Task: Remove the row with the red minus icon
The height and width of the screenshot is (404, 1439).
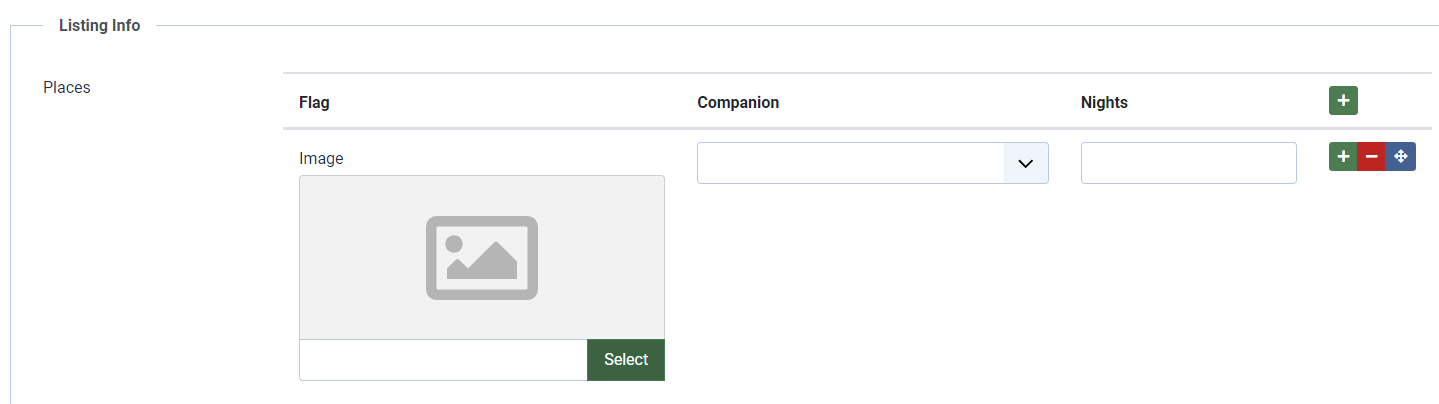Action: 1372,157
